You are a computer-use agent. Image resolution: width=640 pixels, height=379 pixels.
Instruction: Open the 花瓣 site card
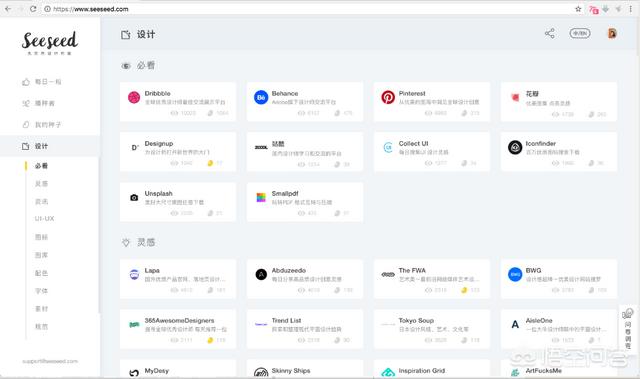[559, 102]
